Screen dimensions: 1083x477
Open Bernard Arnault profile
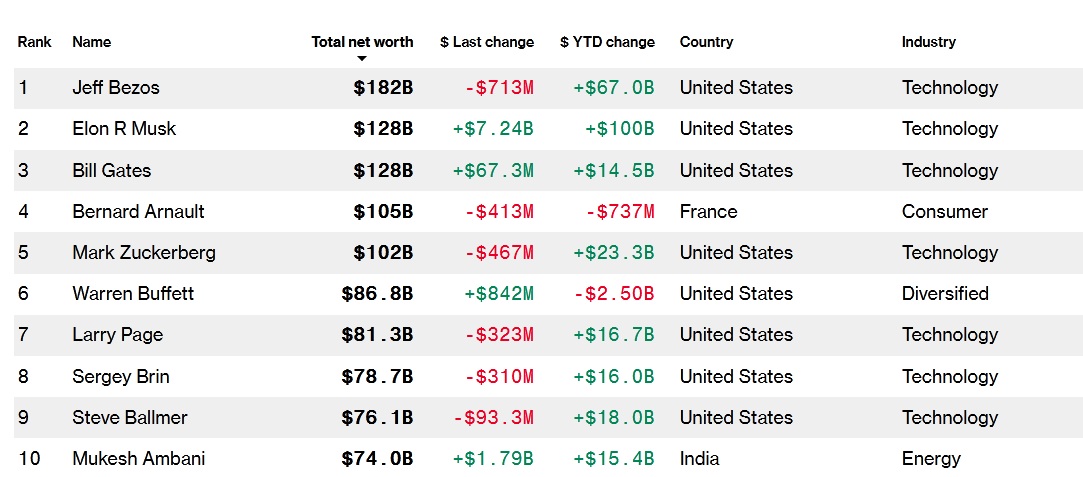(x=138, y=212)
